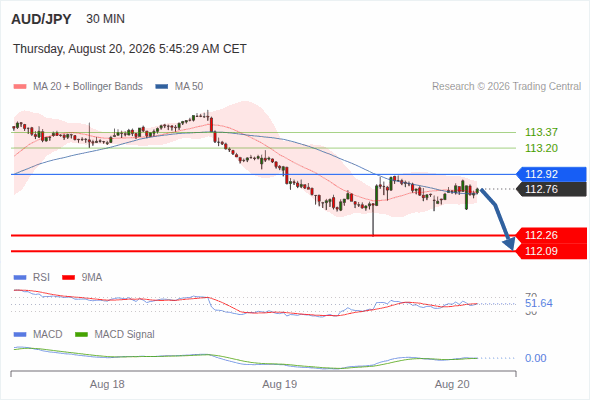Click the MACD blue legend swatch
Viewport: 590px width, 400px height.
(x=20, y=335)
